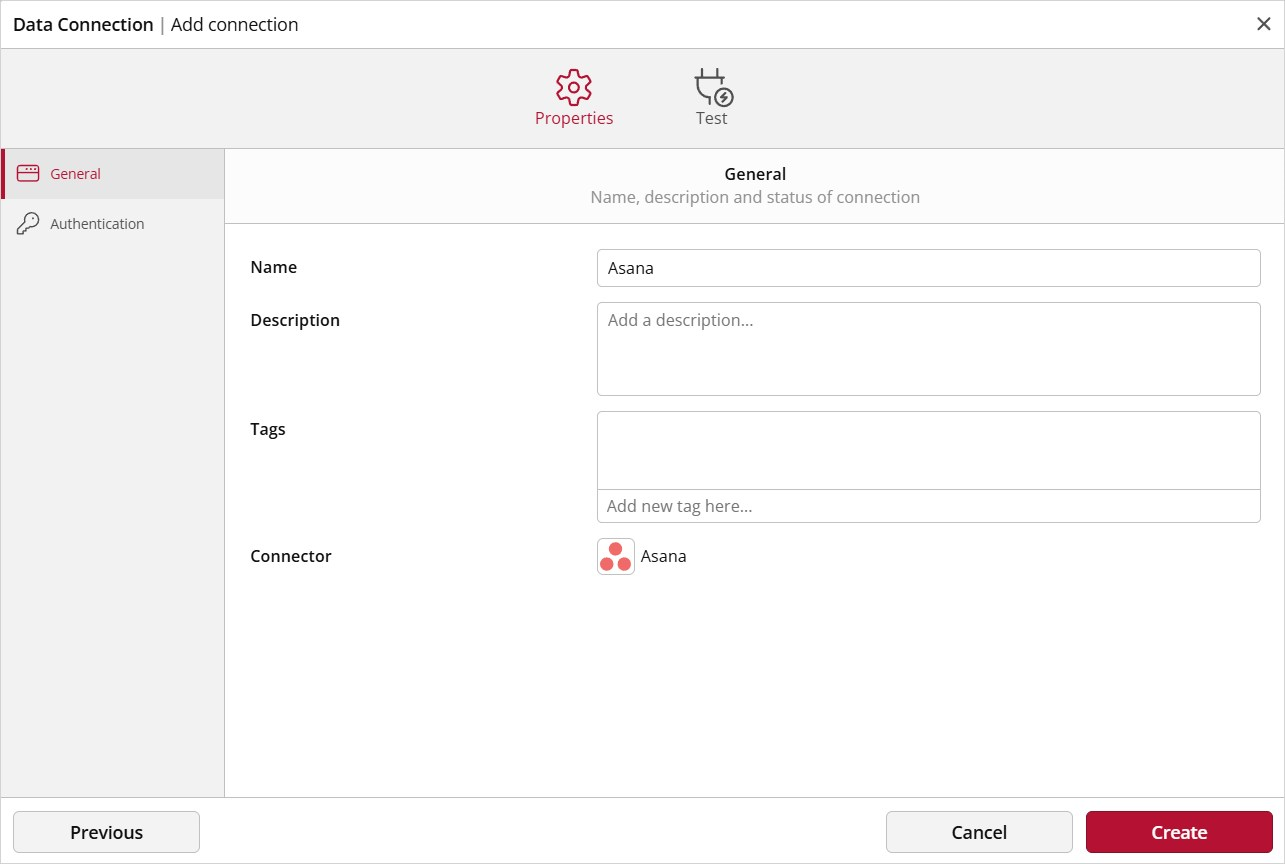
Task: Close the Add connection dialog
Action: (x=1264, y=25)
